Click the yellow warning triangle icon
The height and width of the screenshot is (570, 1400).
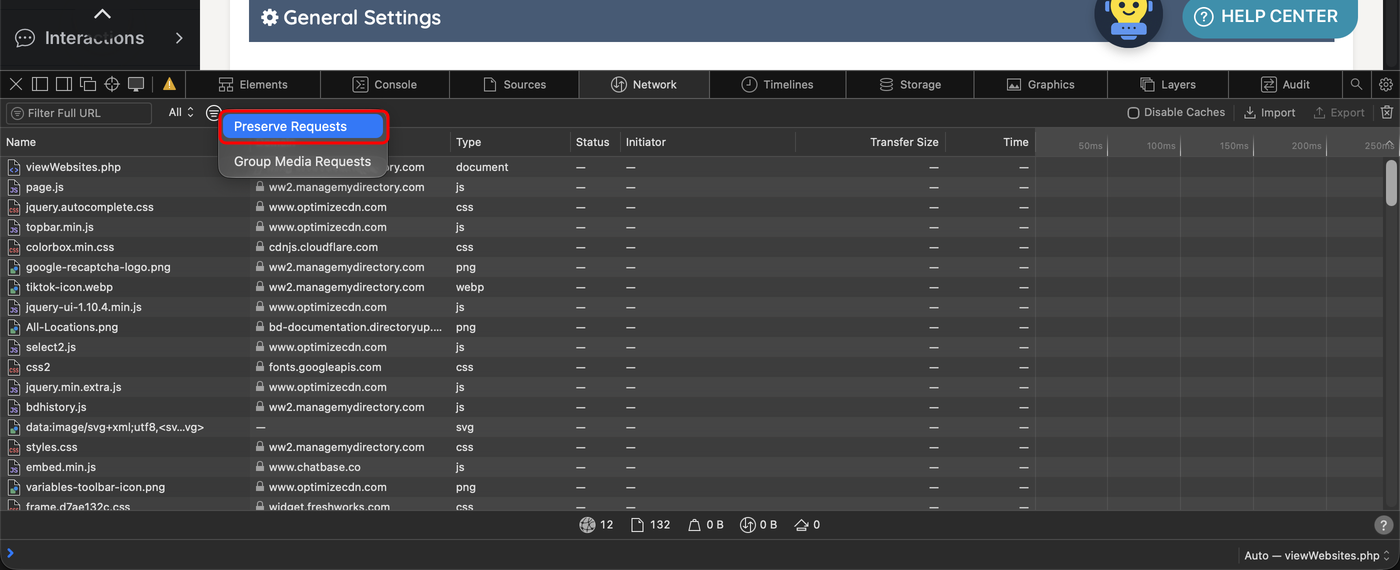point(169,84)
